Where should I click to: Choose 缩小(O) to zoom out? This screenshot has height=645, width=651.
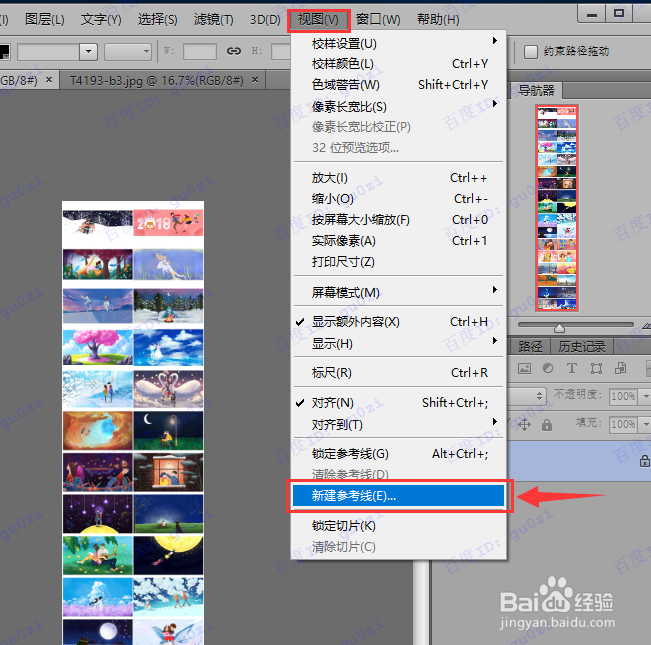[x=399, y=199]
